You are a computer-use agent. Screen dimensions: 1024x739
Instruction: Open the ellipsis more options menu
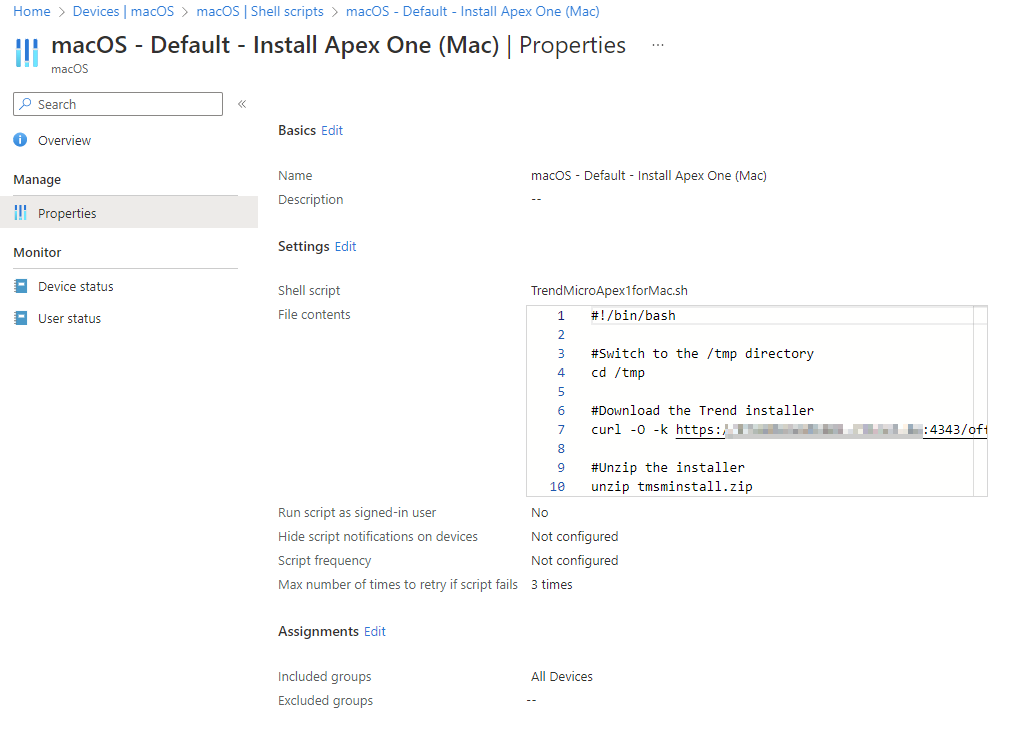(658, 45)
